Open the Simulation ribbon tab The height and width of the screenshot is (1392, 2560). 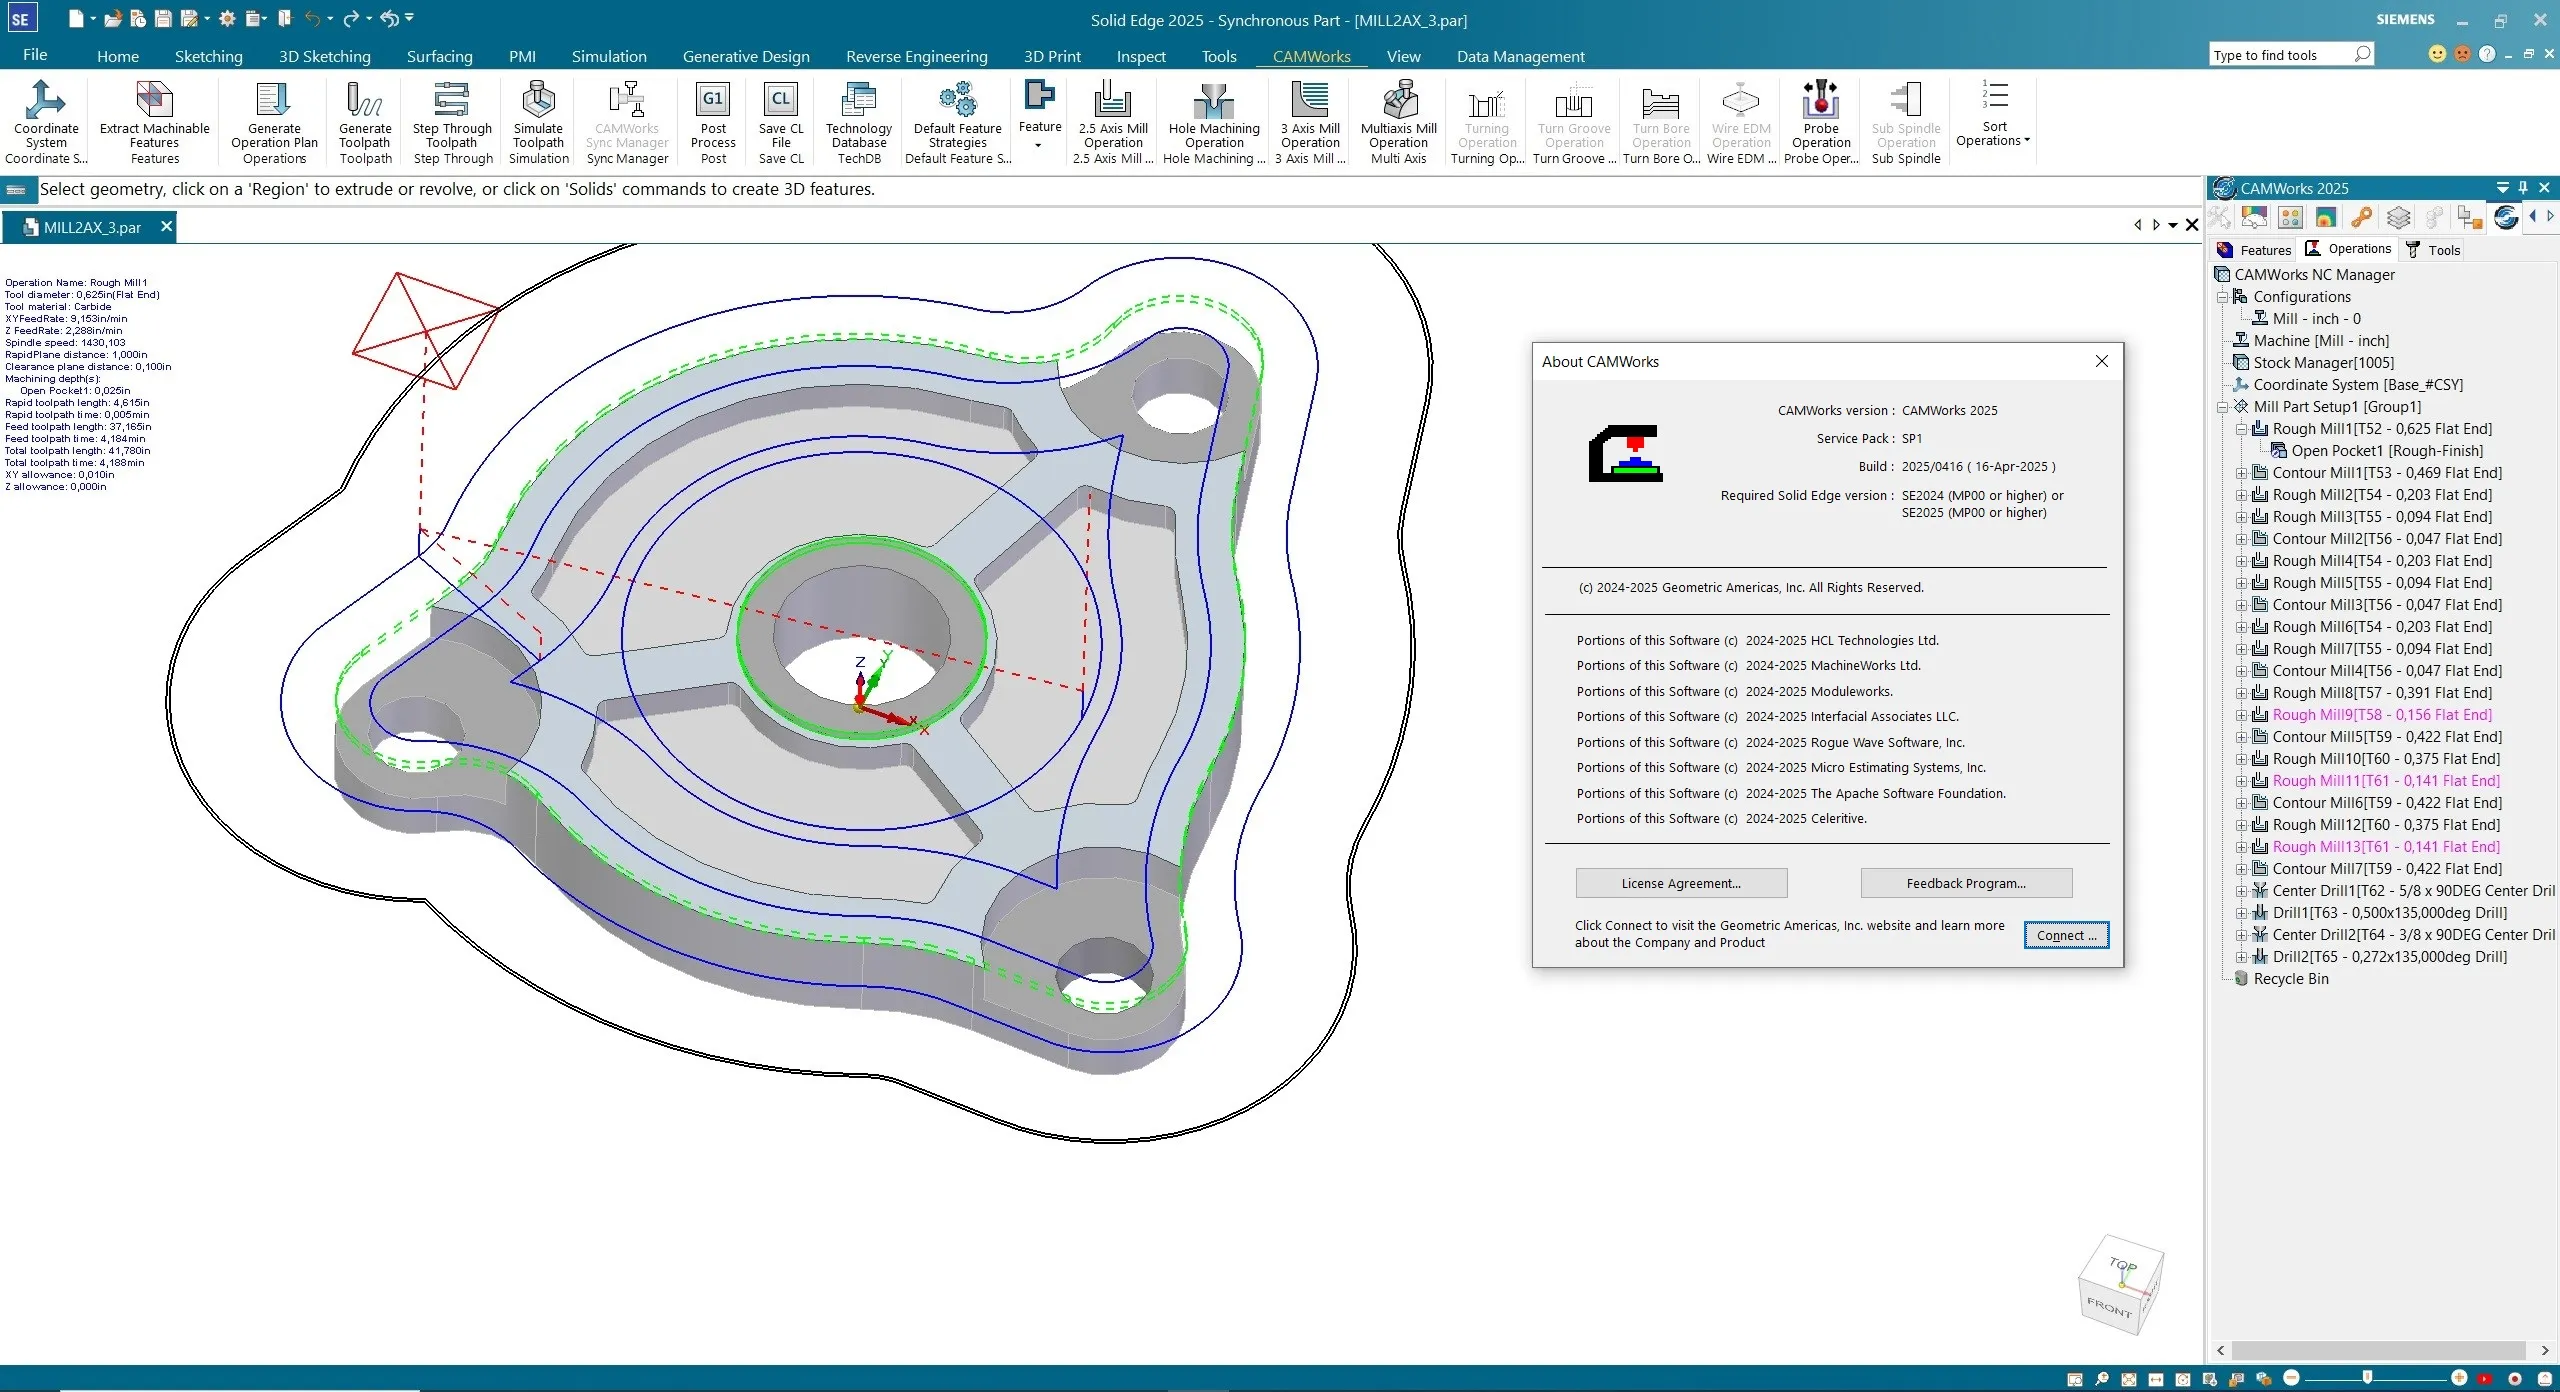pos(608,56)
